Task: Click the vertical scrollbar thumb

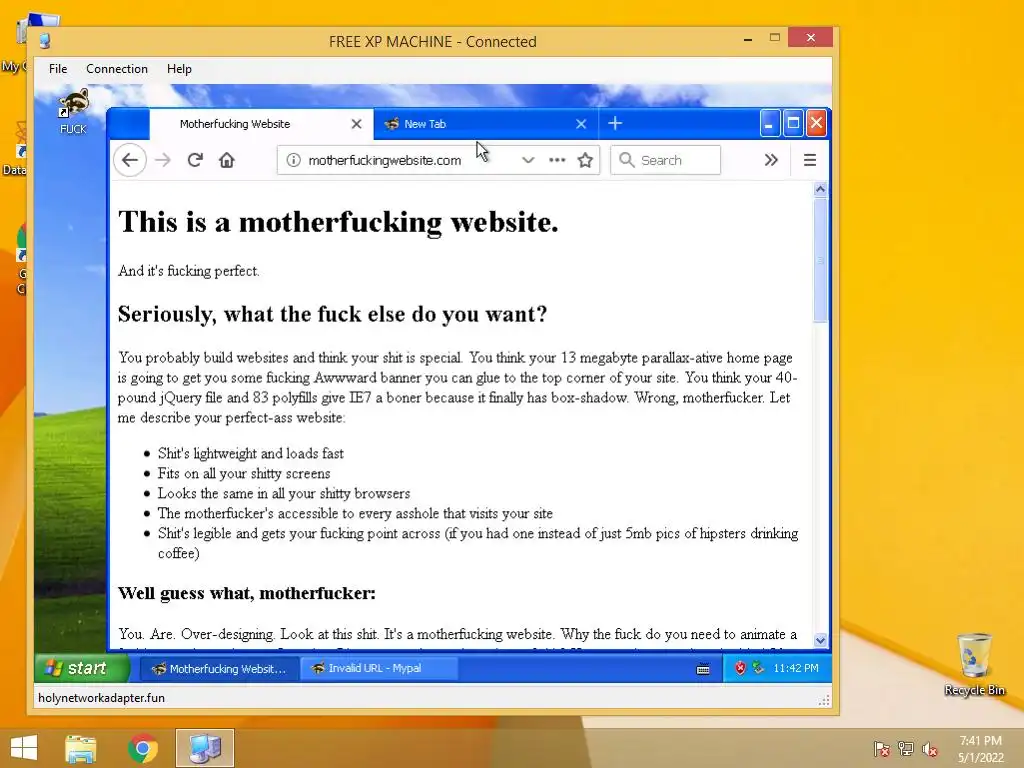Action: point(820,260)
